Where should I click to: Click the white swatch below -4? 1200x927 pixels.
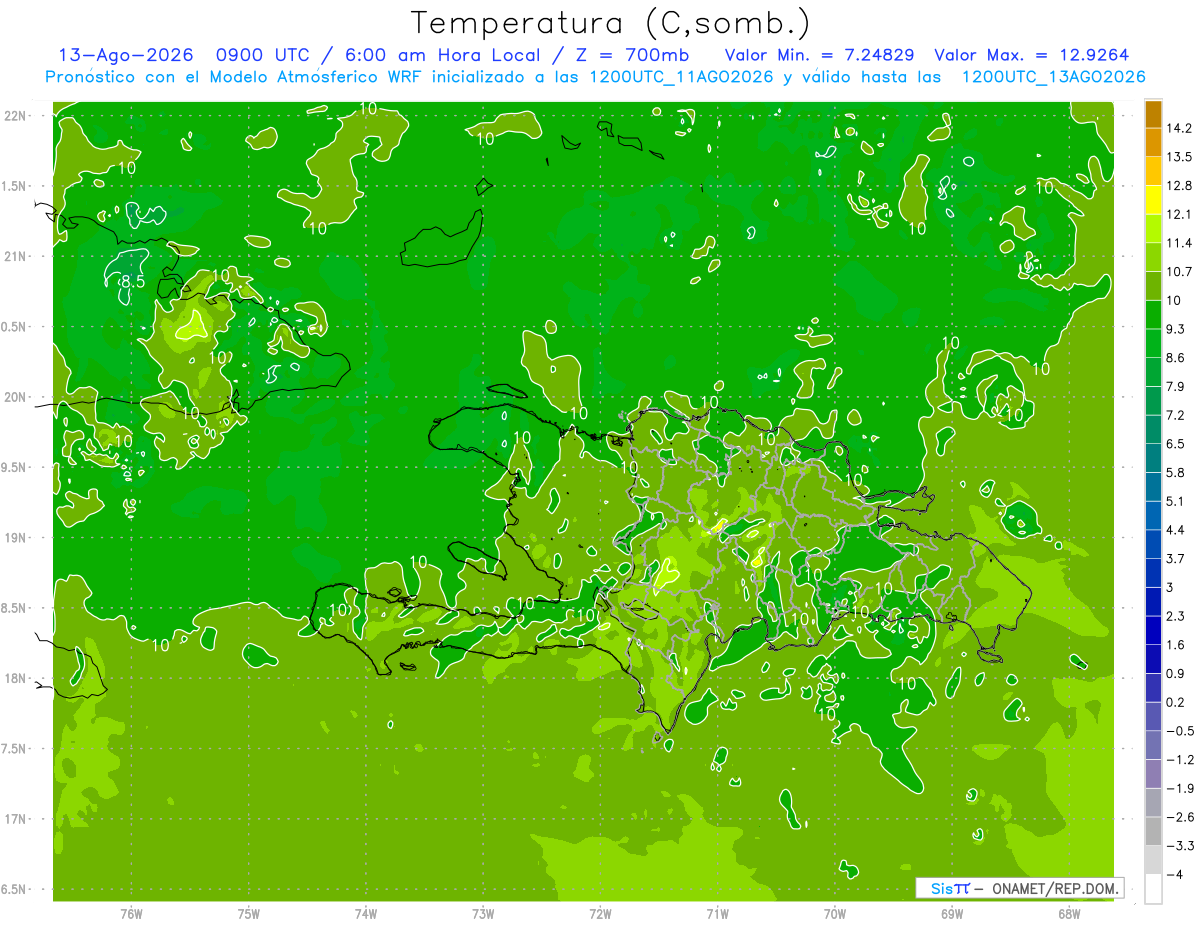click(1153, 889)
